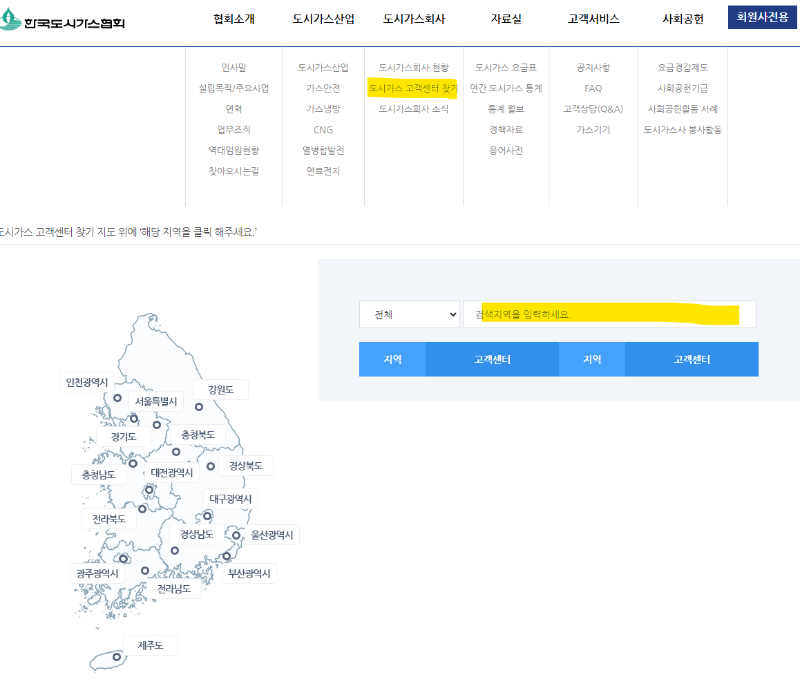This screenshot has width=800, height=684.
Task: Click the 울산광역시 map marker circle
Action: (x=236, y=536)
